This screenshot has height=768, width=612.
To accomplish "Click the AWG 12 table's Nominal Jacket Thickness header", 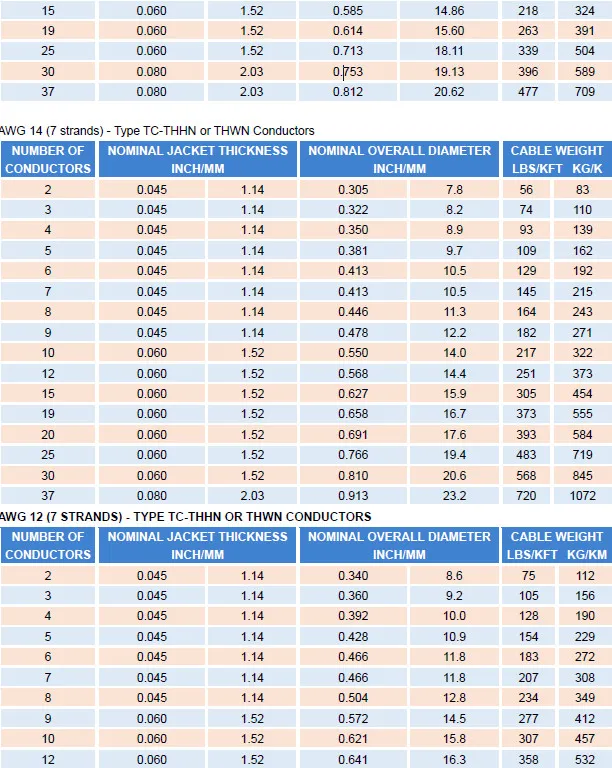I will click(x=197, y=545).
